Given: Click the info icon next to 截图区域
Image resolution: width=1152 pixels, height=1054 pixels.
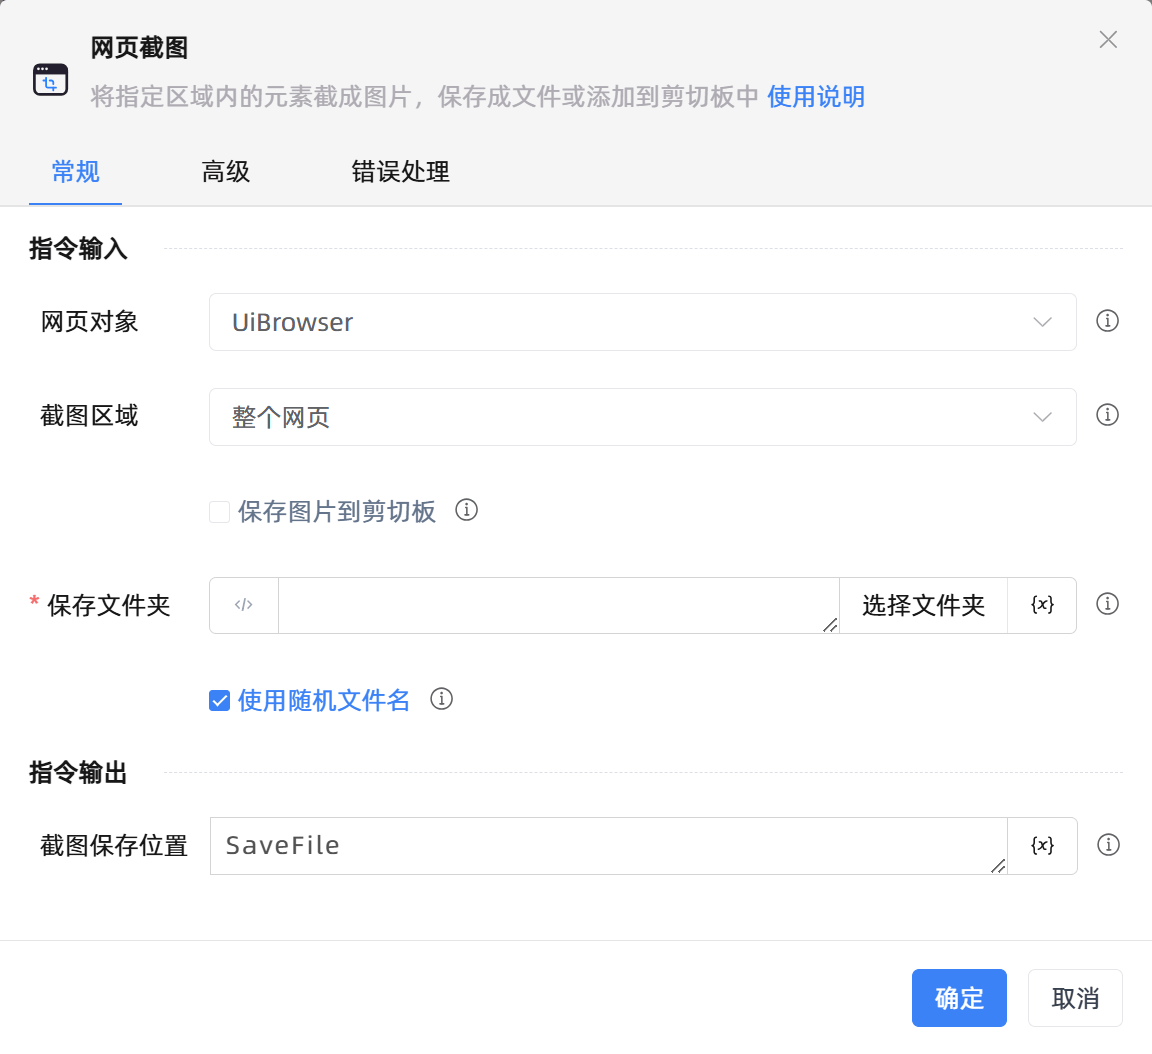Looking at the screenshot, I should click(1108, 416).
